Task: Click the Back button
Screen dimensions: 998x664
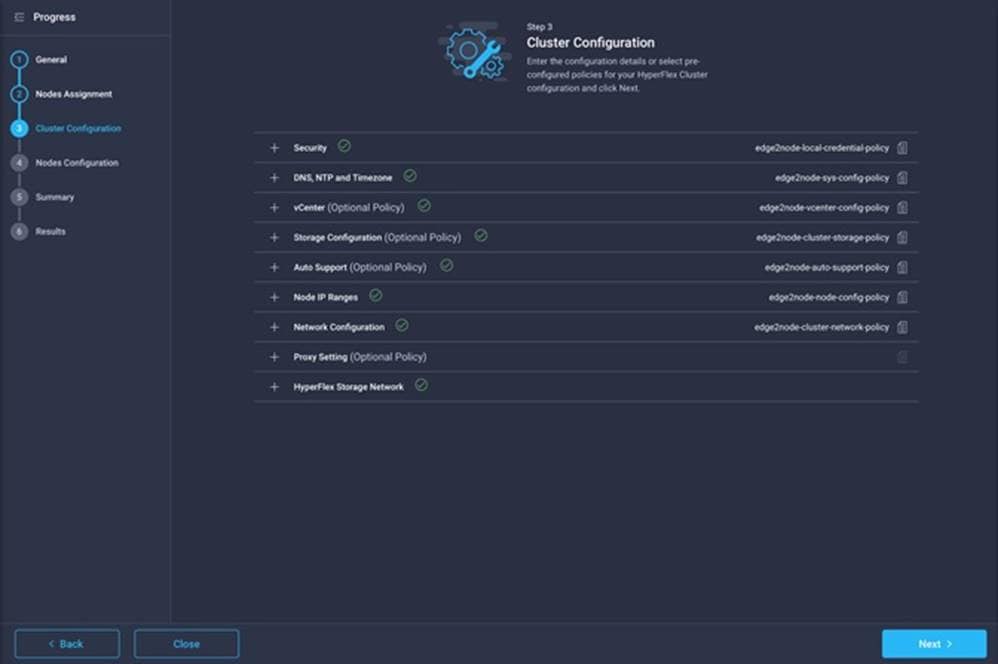Action: 67,644
